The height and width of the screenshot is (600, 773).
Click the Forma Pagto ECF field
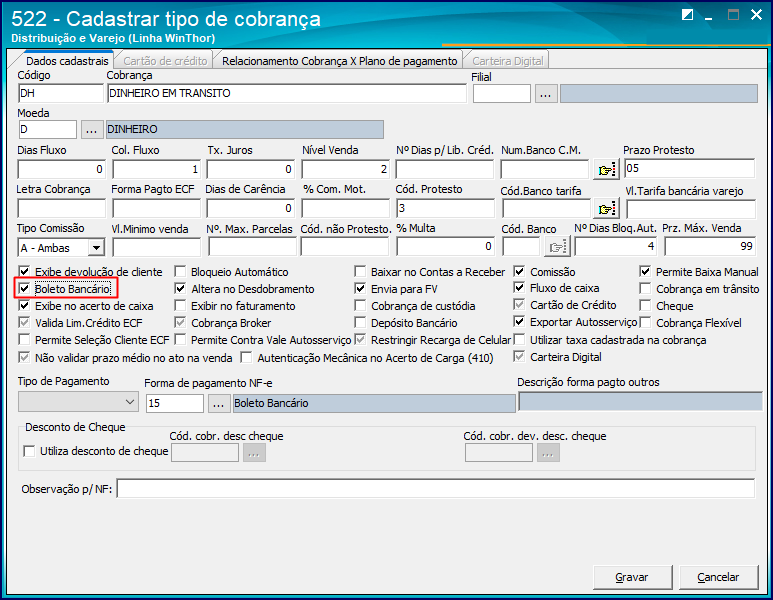click(x=156, y=208)
